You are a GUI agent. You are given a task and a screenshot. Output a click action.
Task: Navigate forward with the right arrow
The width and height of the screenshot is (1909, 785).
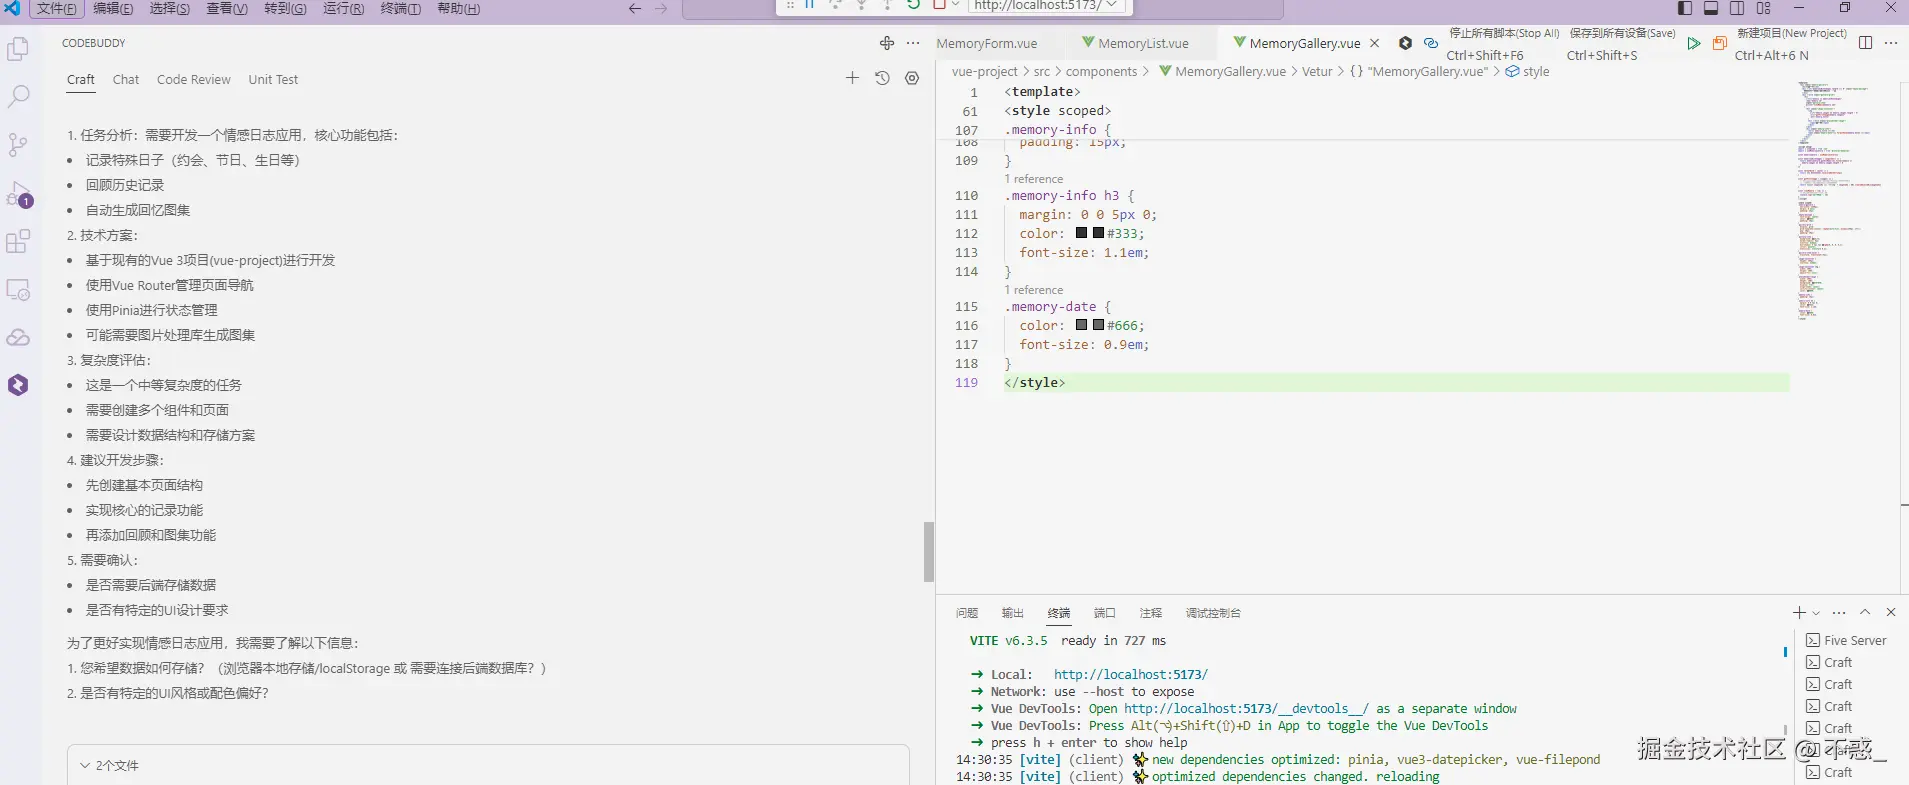pos(661,8)
